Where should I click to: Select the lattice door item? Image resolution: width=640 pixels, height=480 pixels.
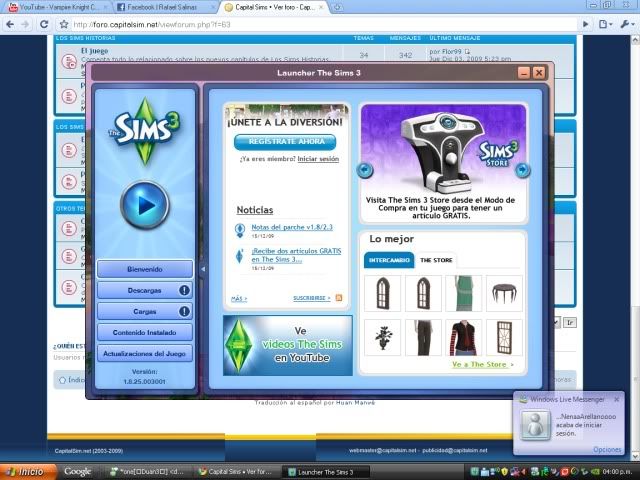tap(504, 338)
